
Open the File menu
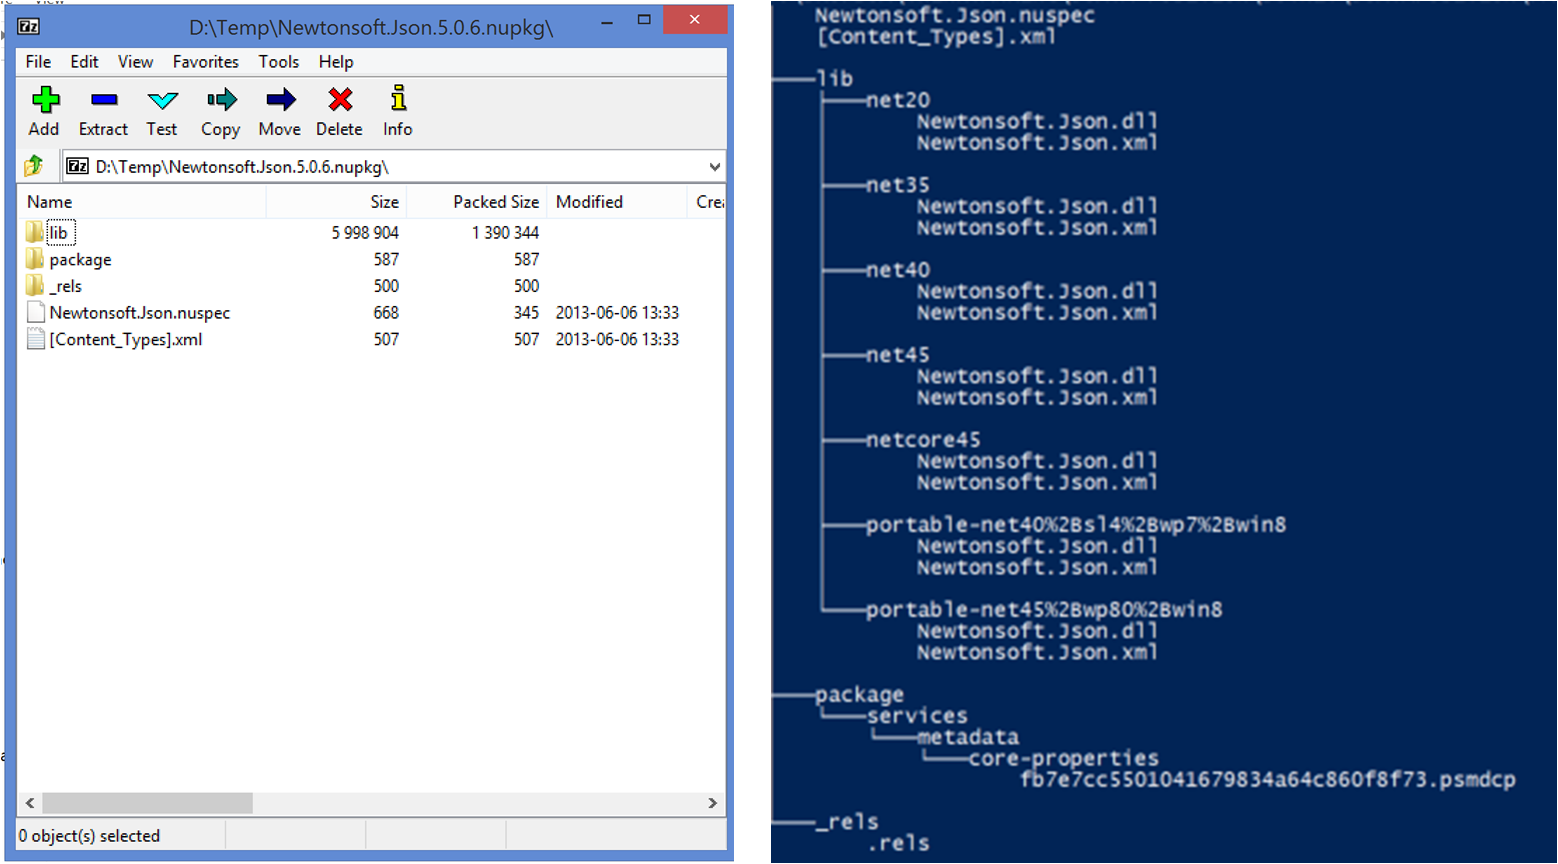click(38, 62)
